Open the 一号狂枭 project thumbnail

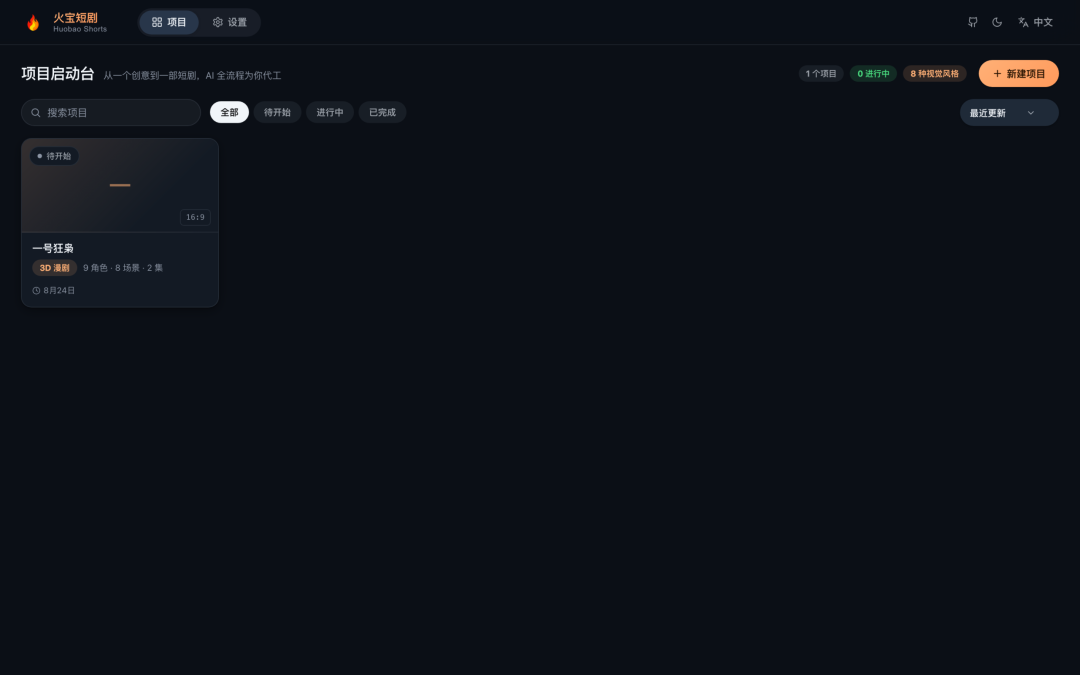click(120, 185)
